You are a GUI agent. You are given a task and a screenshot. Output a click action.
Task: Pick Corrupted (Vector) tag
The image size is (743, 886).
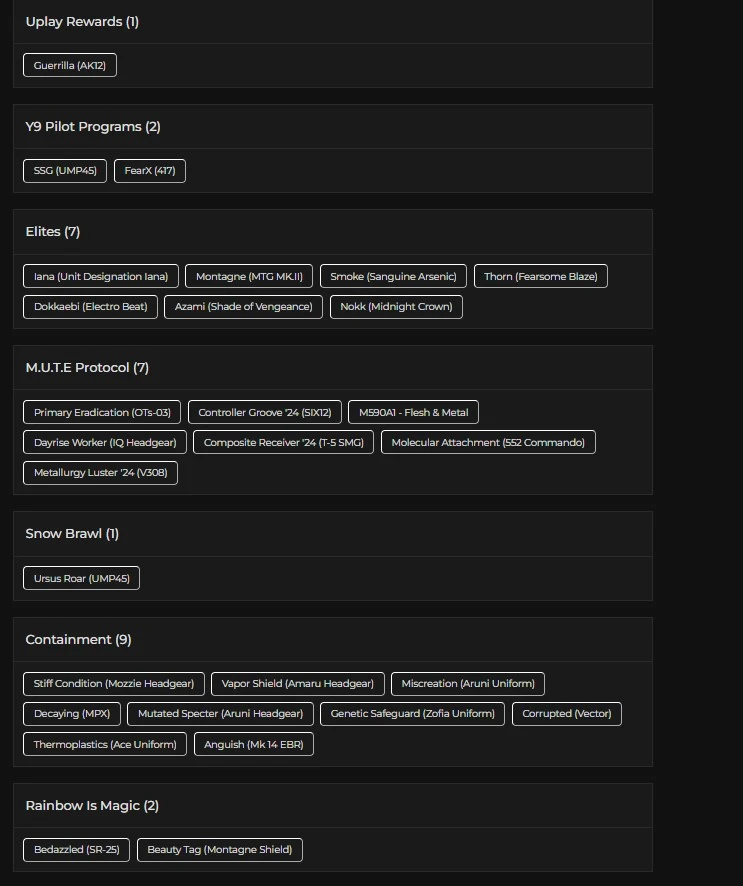point(567,714)
